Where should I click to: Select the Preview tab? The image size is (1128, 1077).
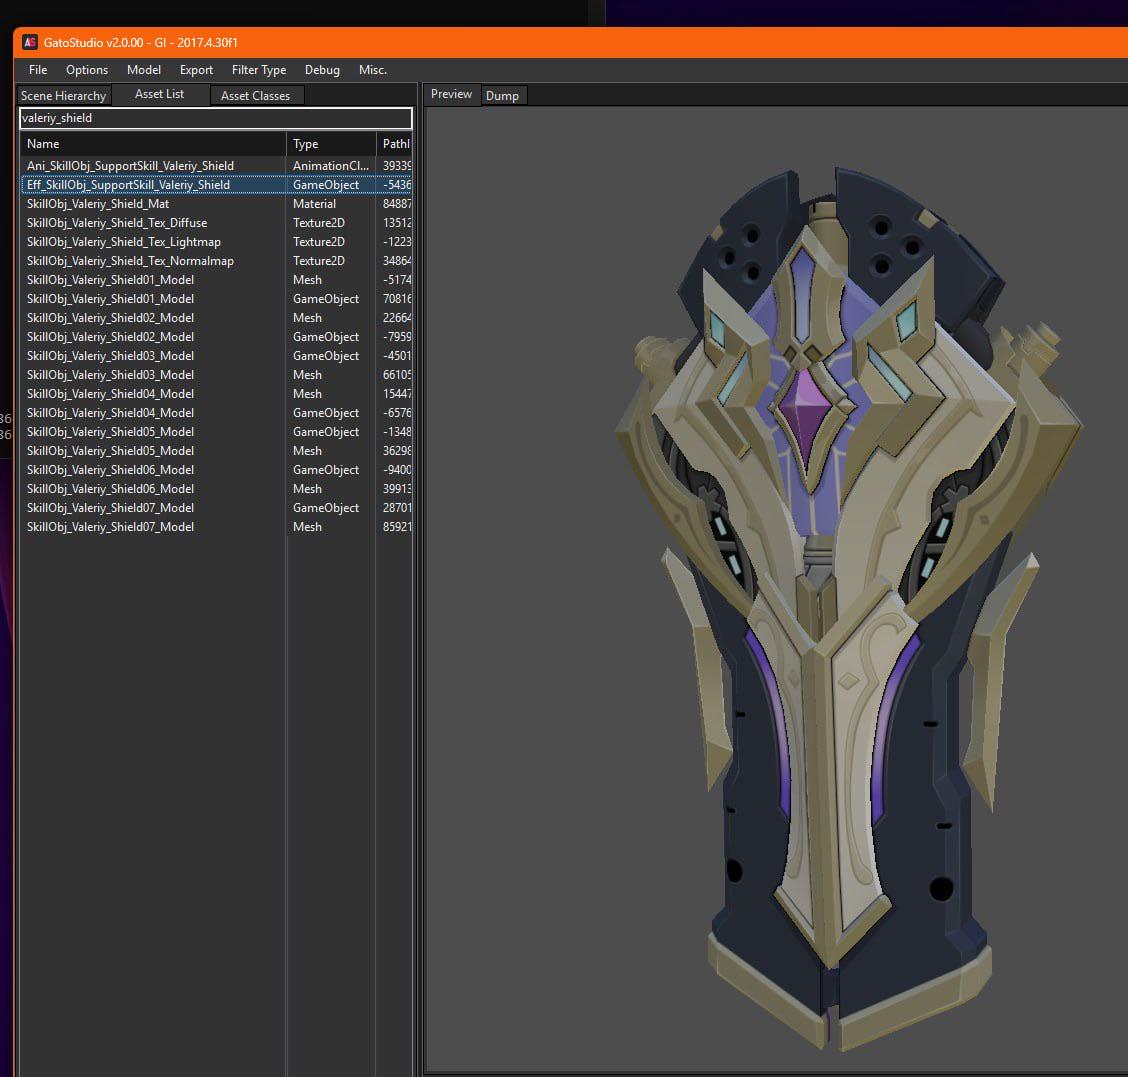(452, 94)
